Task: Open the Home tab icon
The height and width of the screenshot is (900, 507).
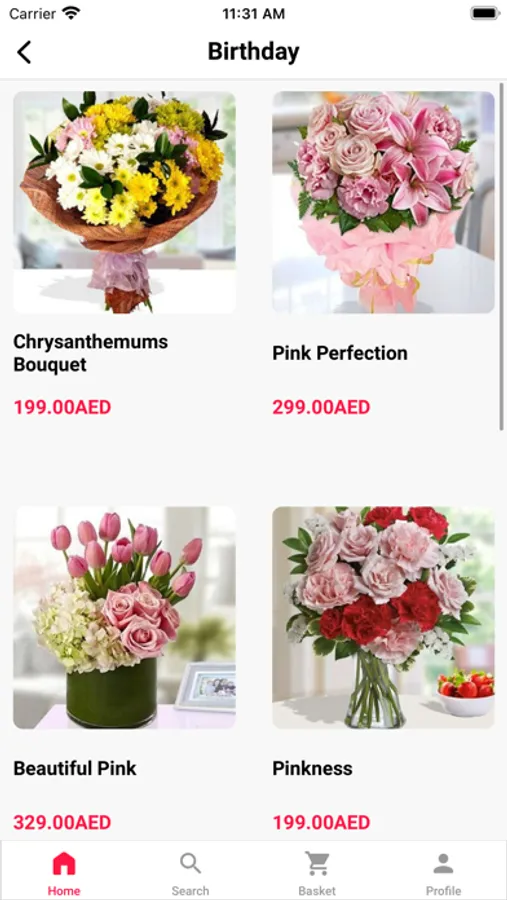Action: [x=64, y=863]
